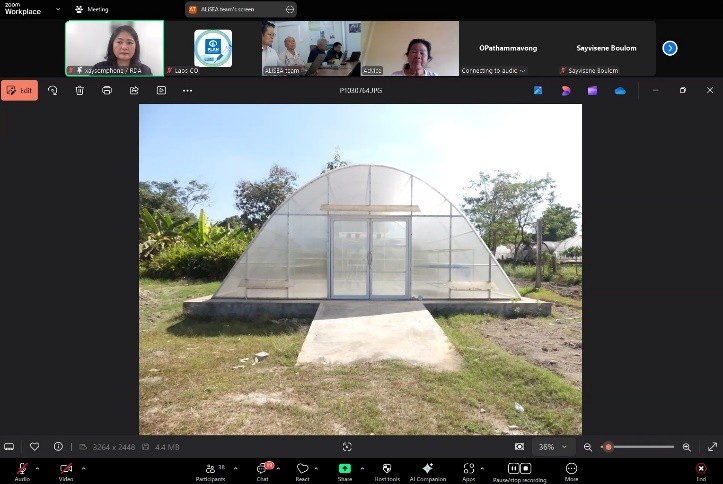Zoom in using plus magnifier

click(687, 447)
